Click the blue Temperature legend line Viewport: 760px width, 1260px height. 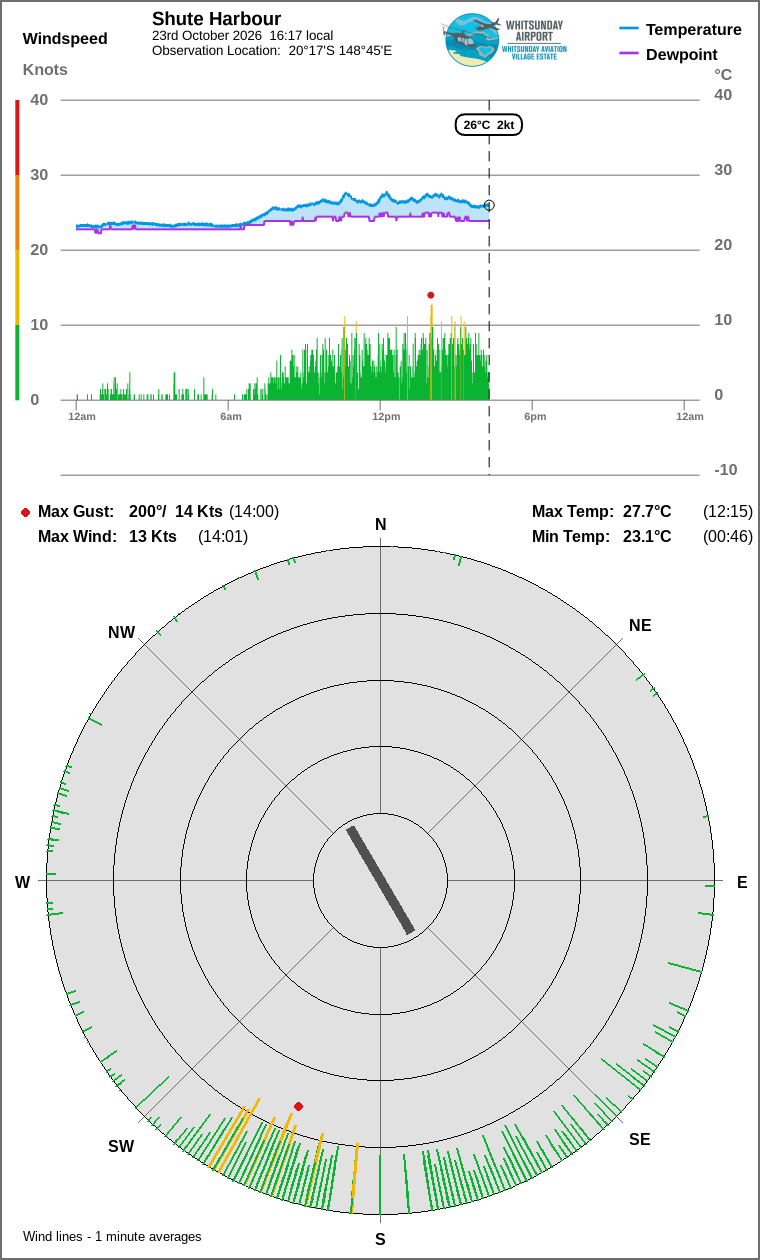(x=629, y=30)
